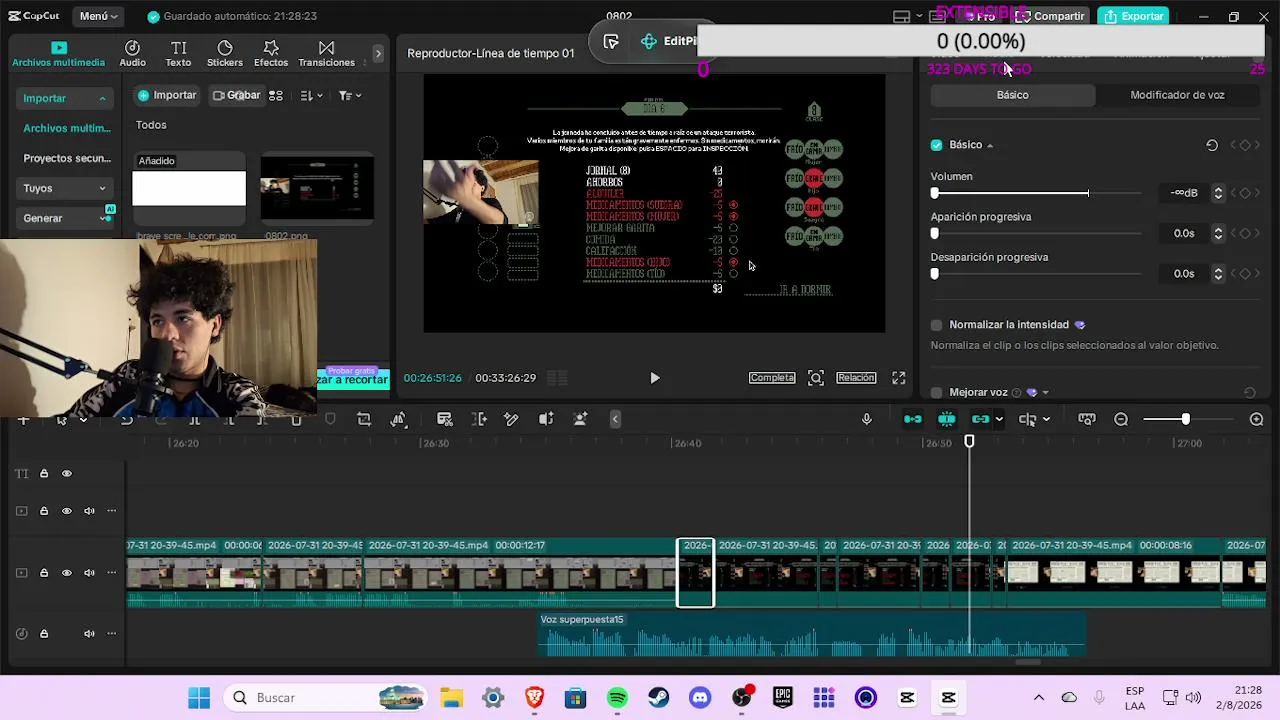Select the Voz superpuesta15 audio clip
The image size is (1280, 720).
click(x=812, y=634)
